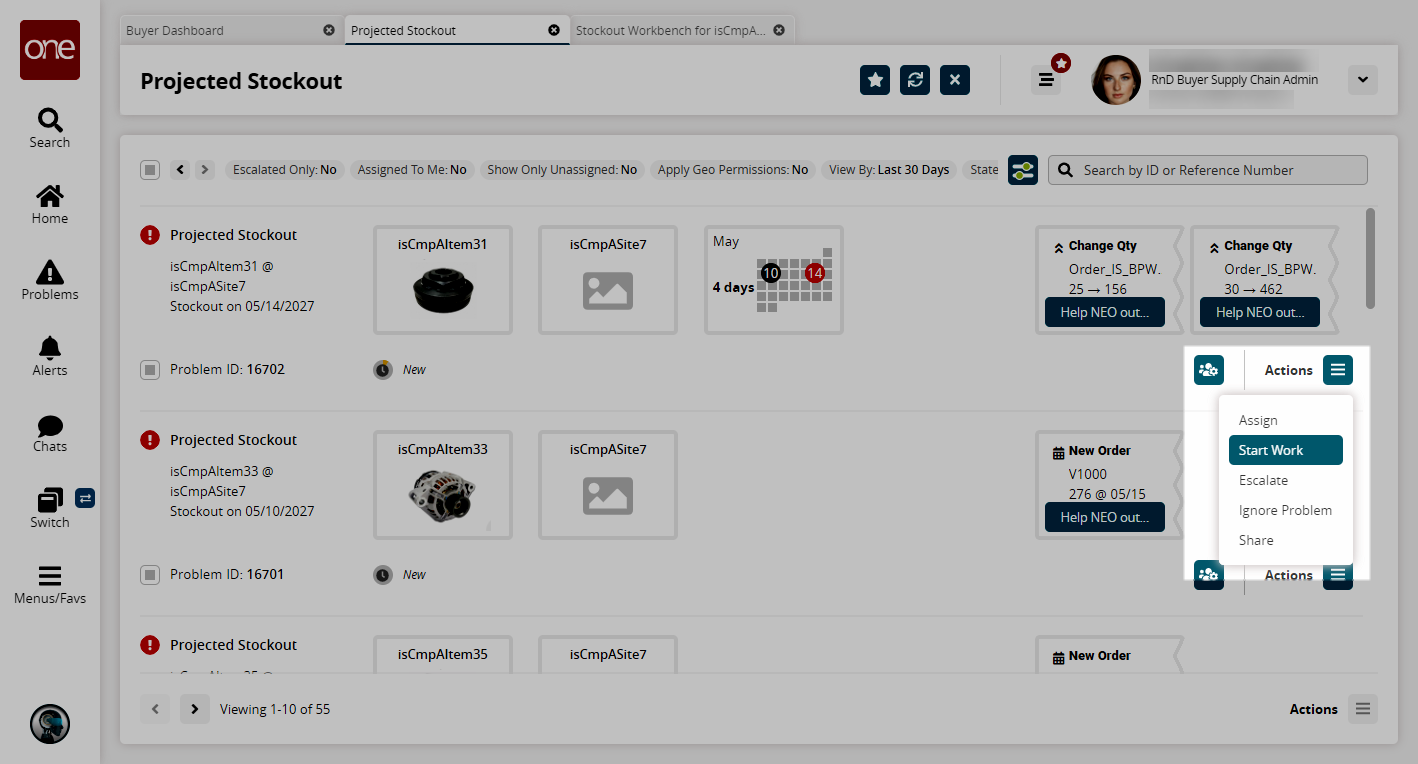Open the user account dropdown arrow
1418x764 pixels.
tap(1363, 80)
